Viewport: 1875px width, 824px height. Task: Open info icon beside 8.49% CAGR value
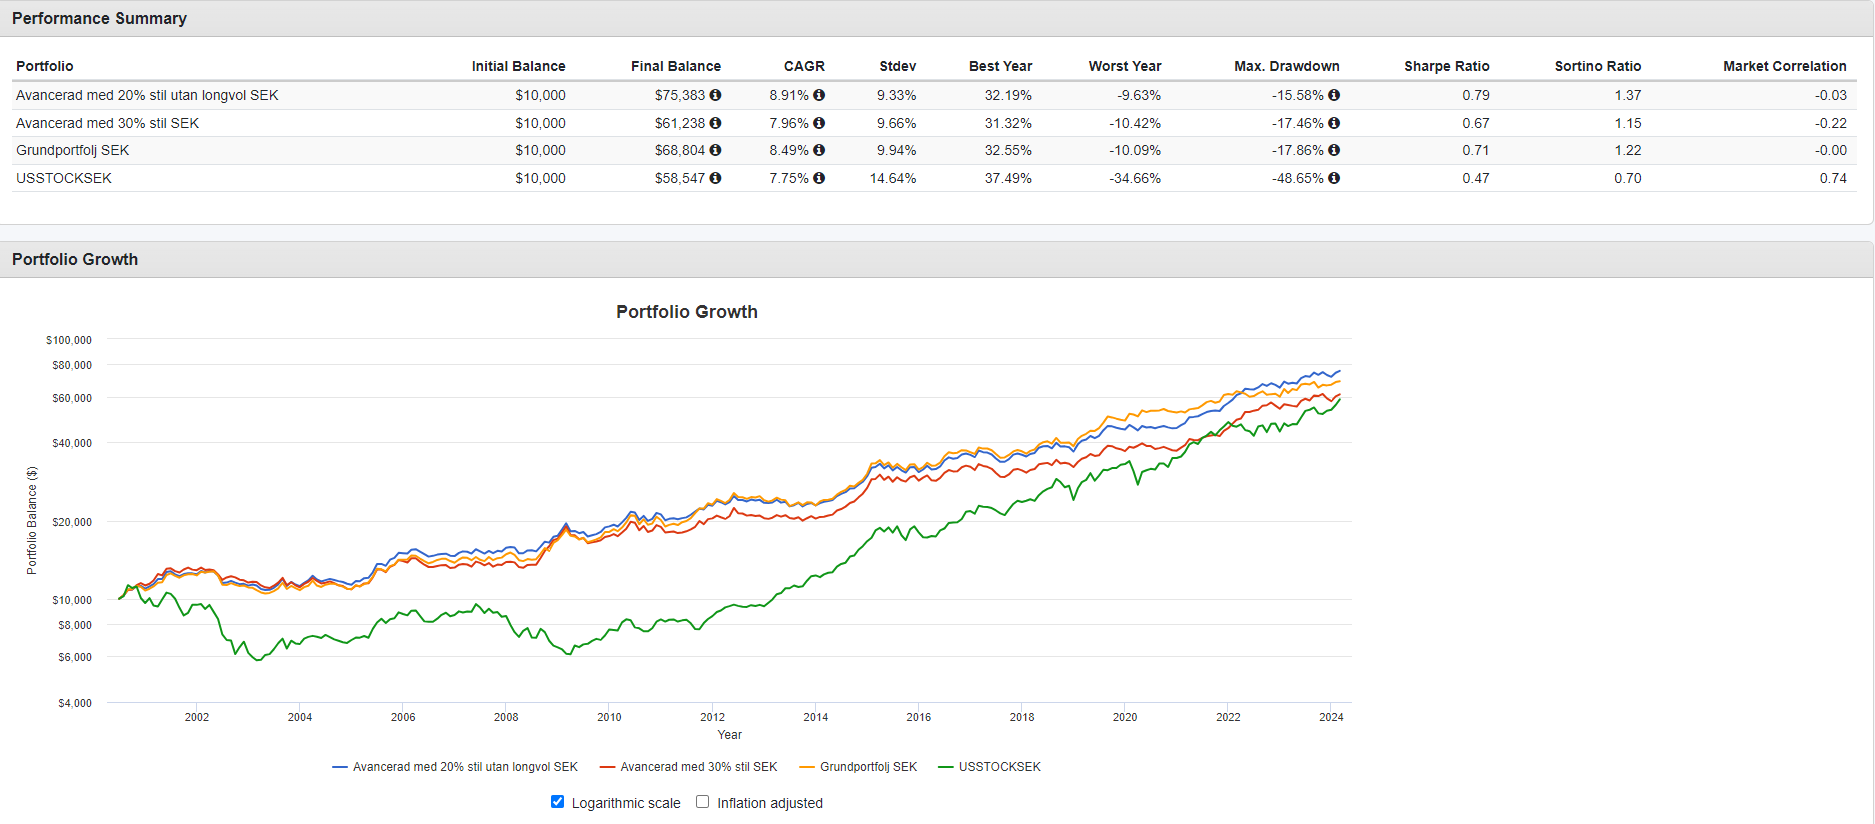pyautogui.click(x=819, y=150)
